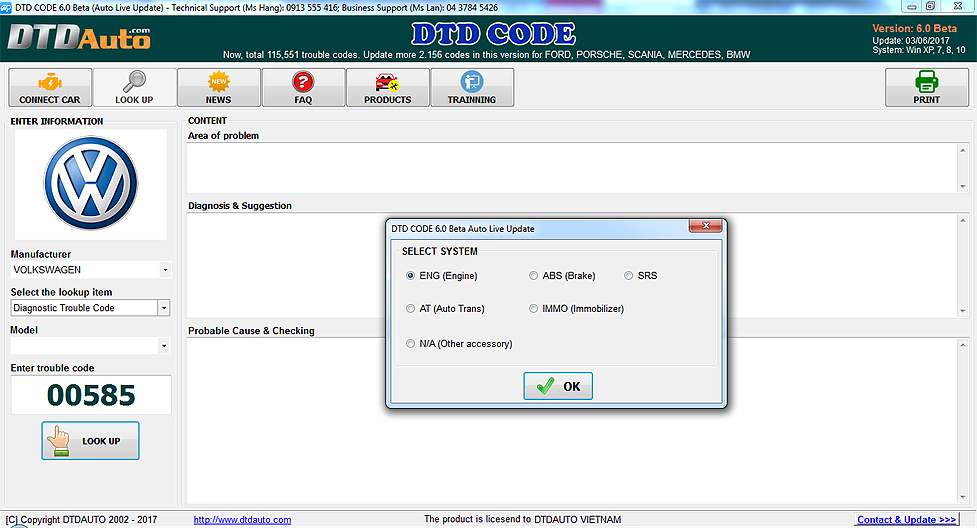This screenshot has height=528, width=977.
Task: Select the ABS (Brake) radio button
Action: coord(533,276)
